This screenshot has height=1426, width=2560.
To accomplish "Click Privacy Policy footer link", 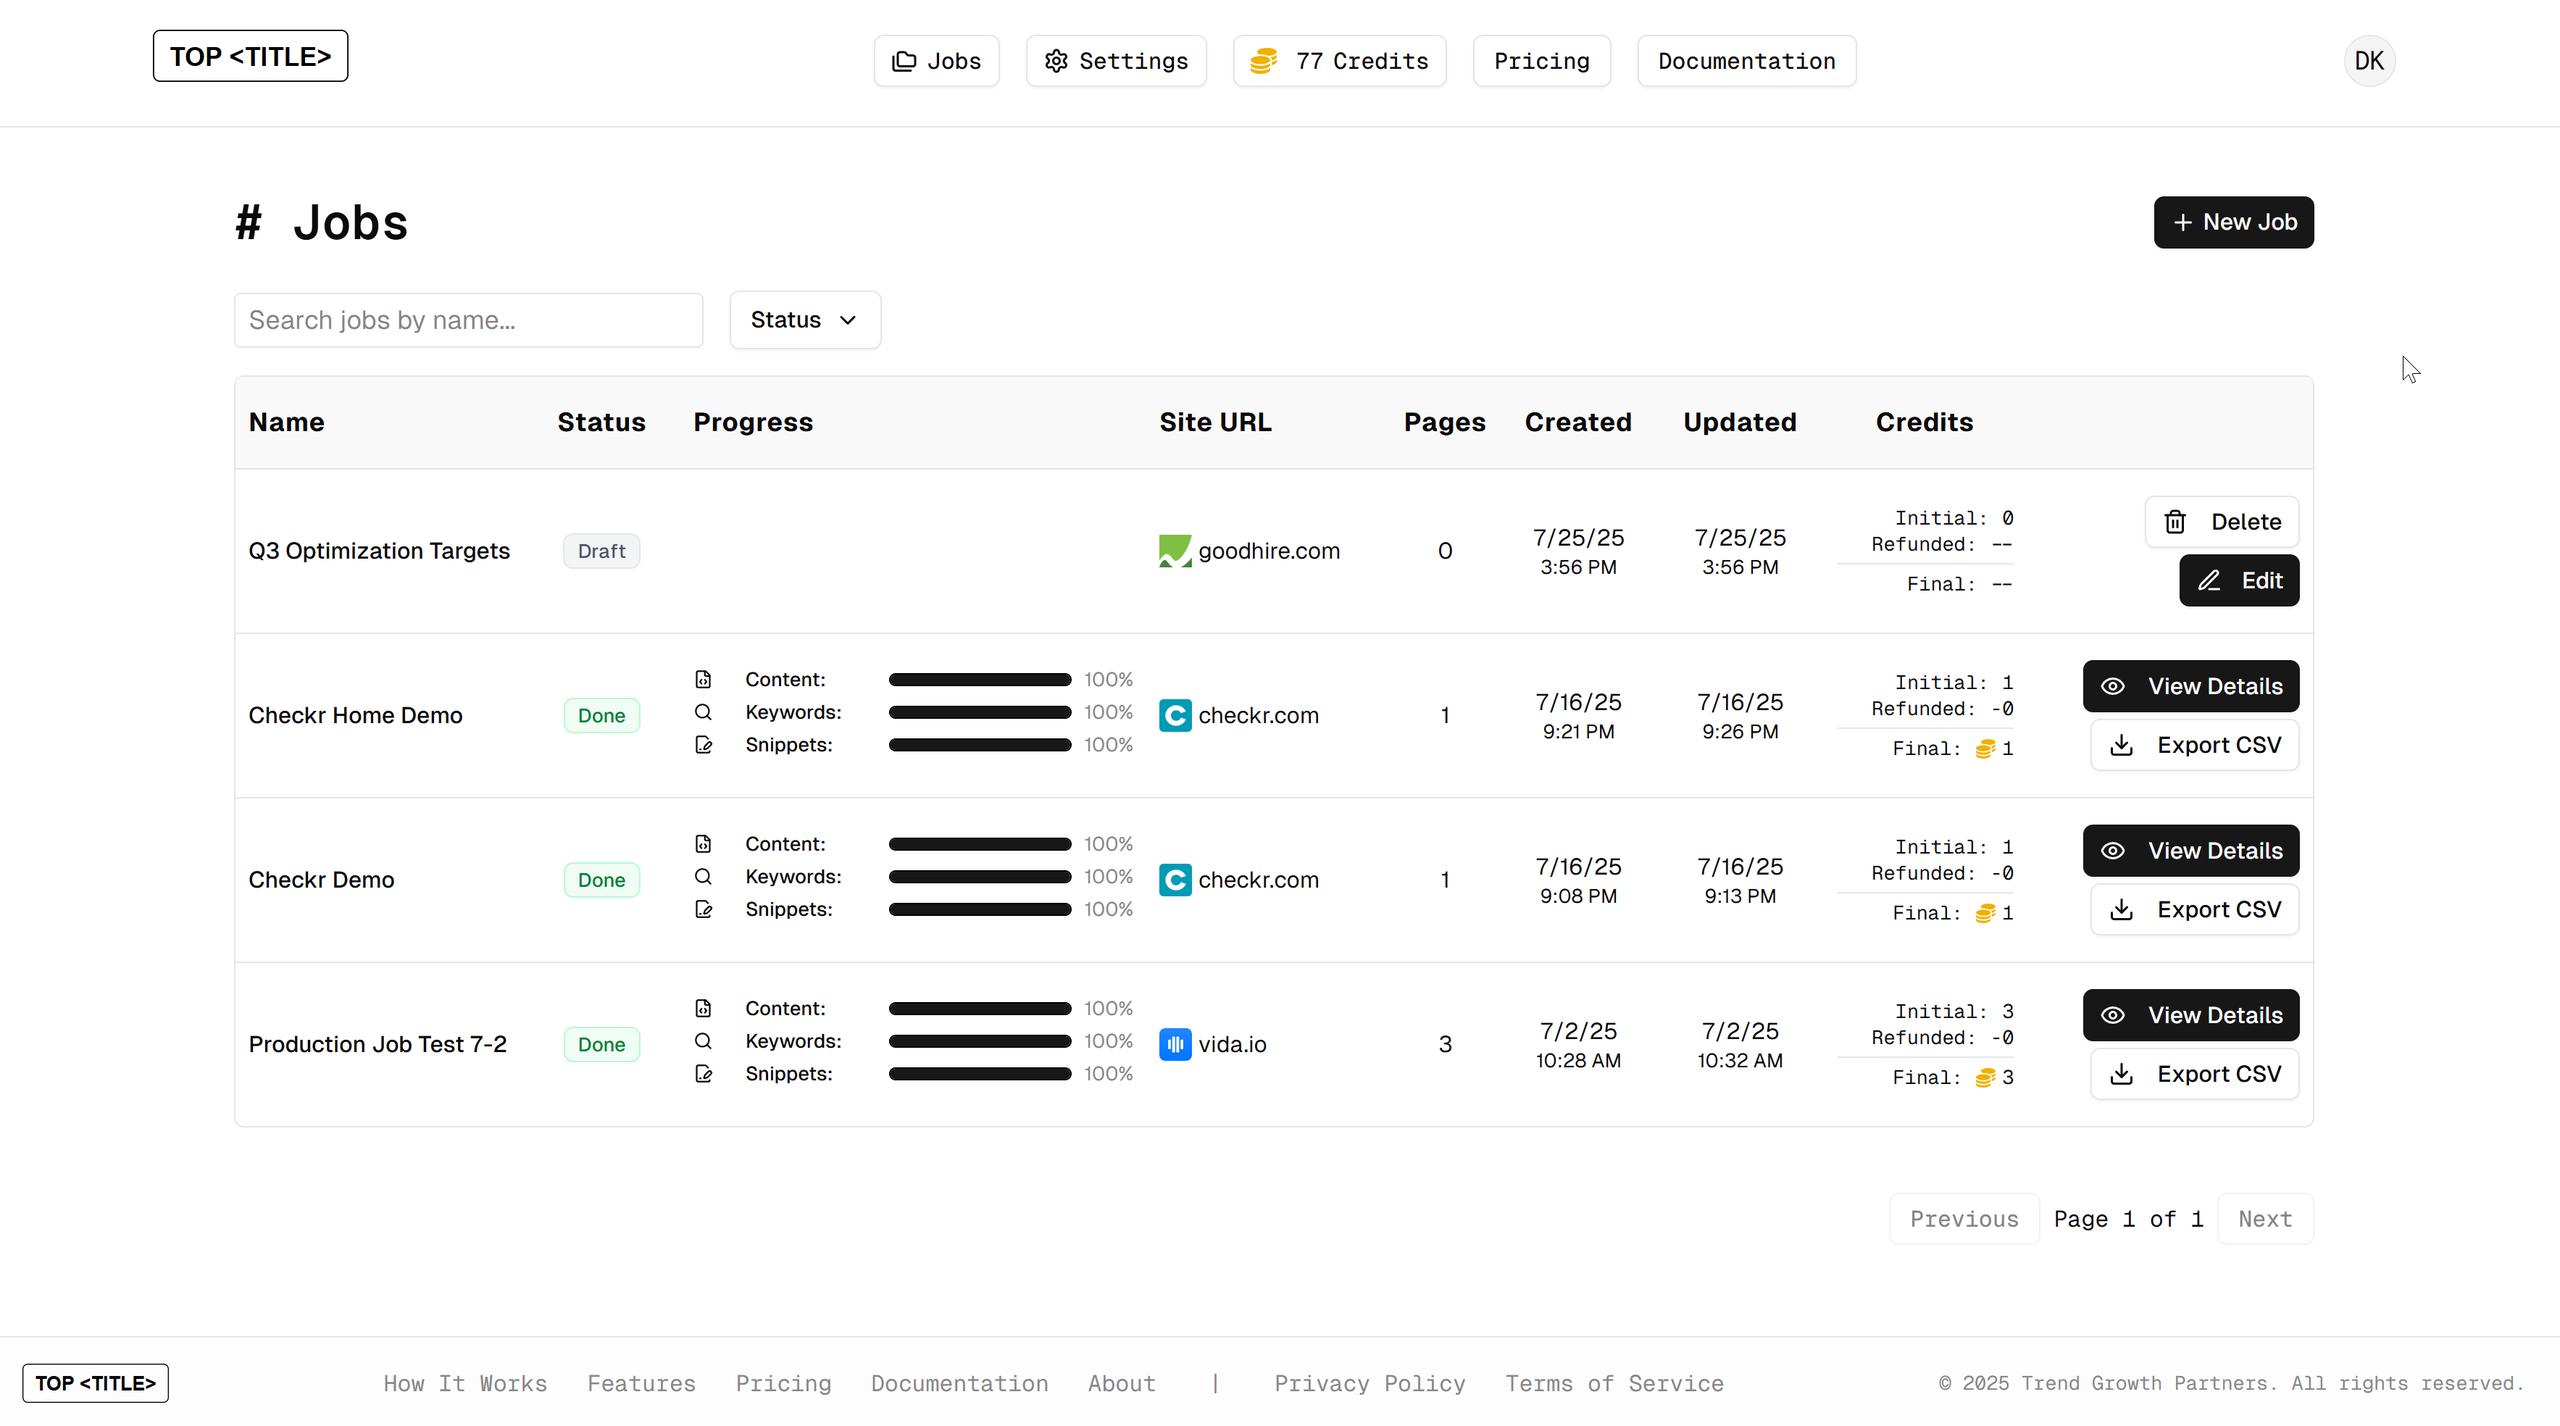I will 1369,1383.
